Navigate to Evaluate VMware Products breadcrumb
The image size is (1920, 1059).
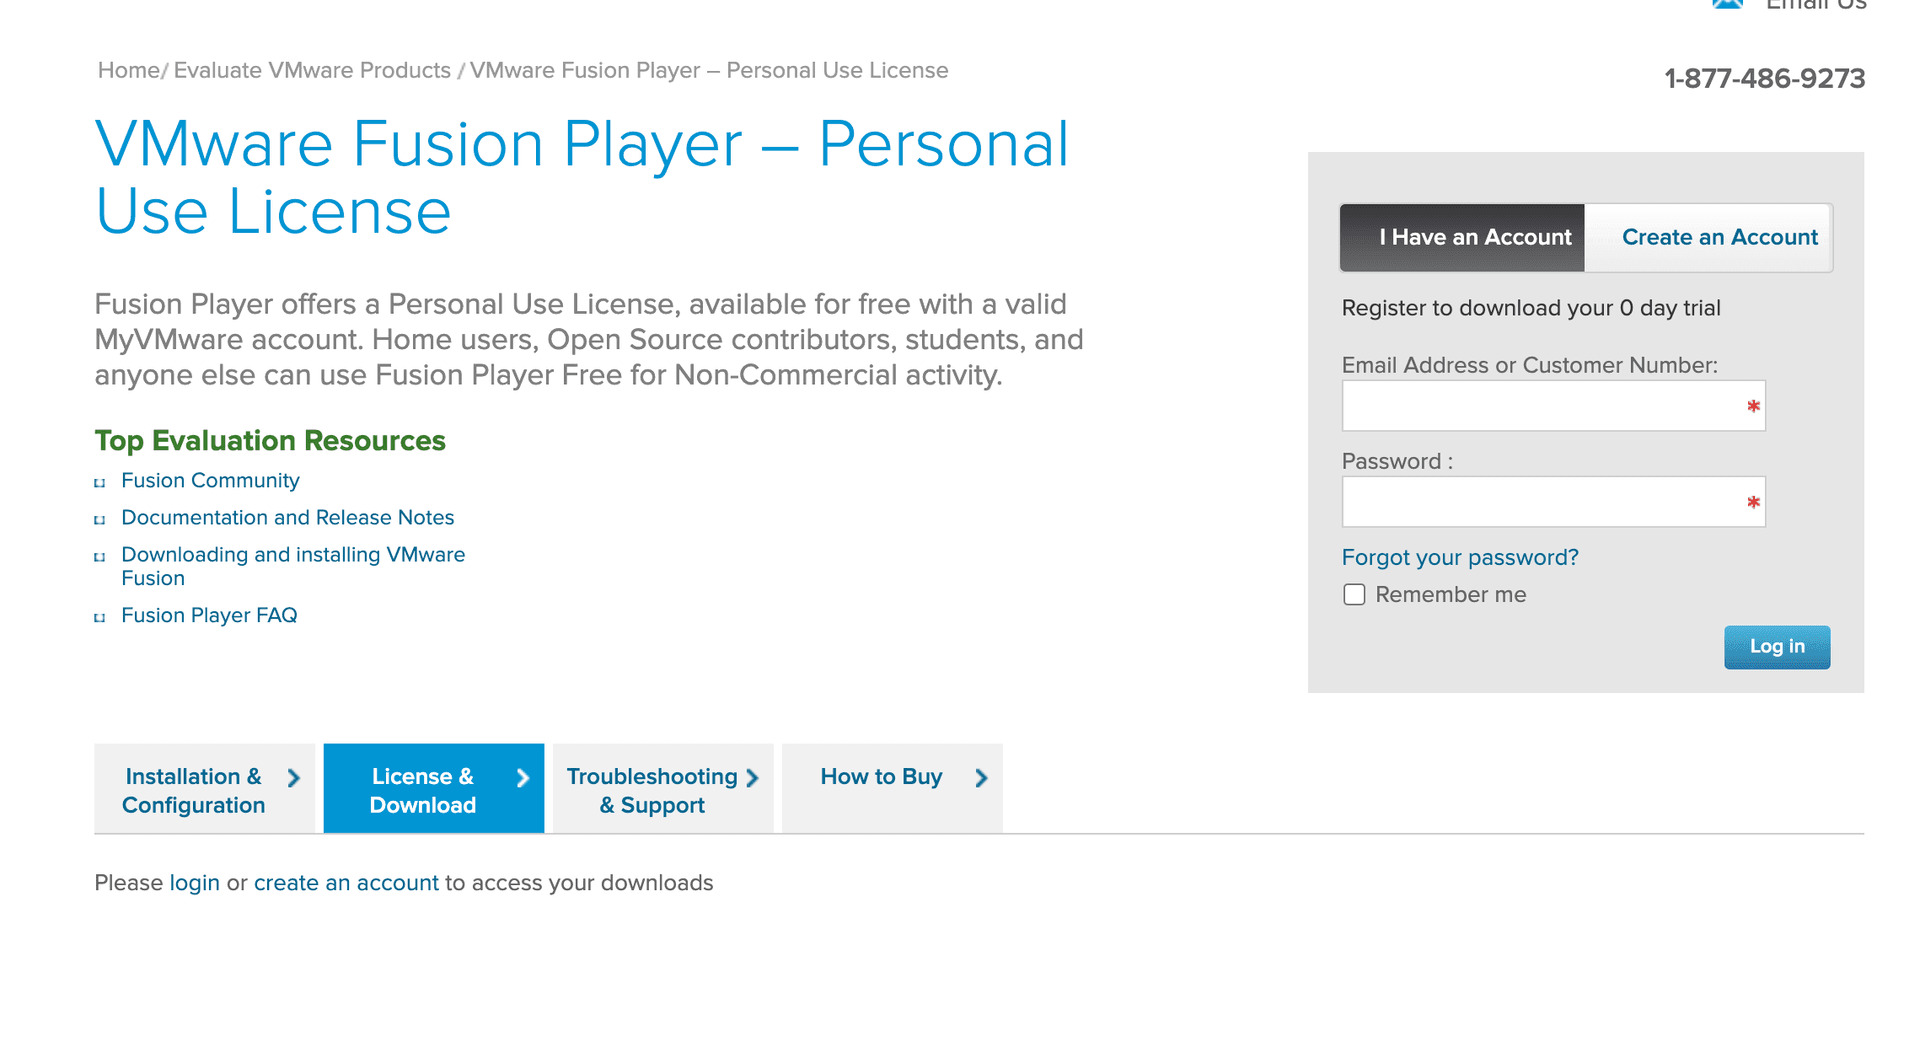coord(311,70)
